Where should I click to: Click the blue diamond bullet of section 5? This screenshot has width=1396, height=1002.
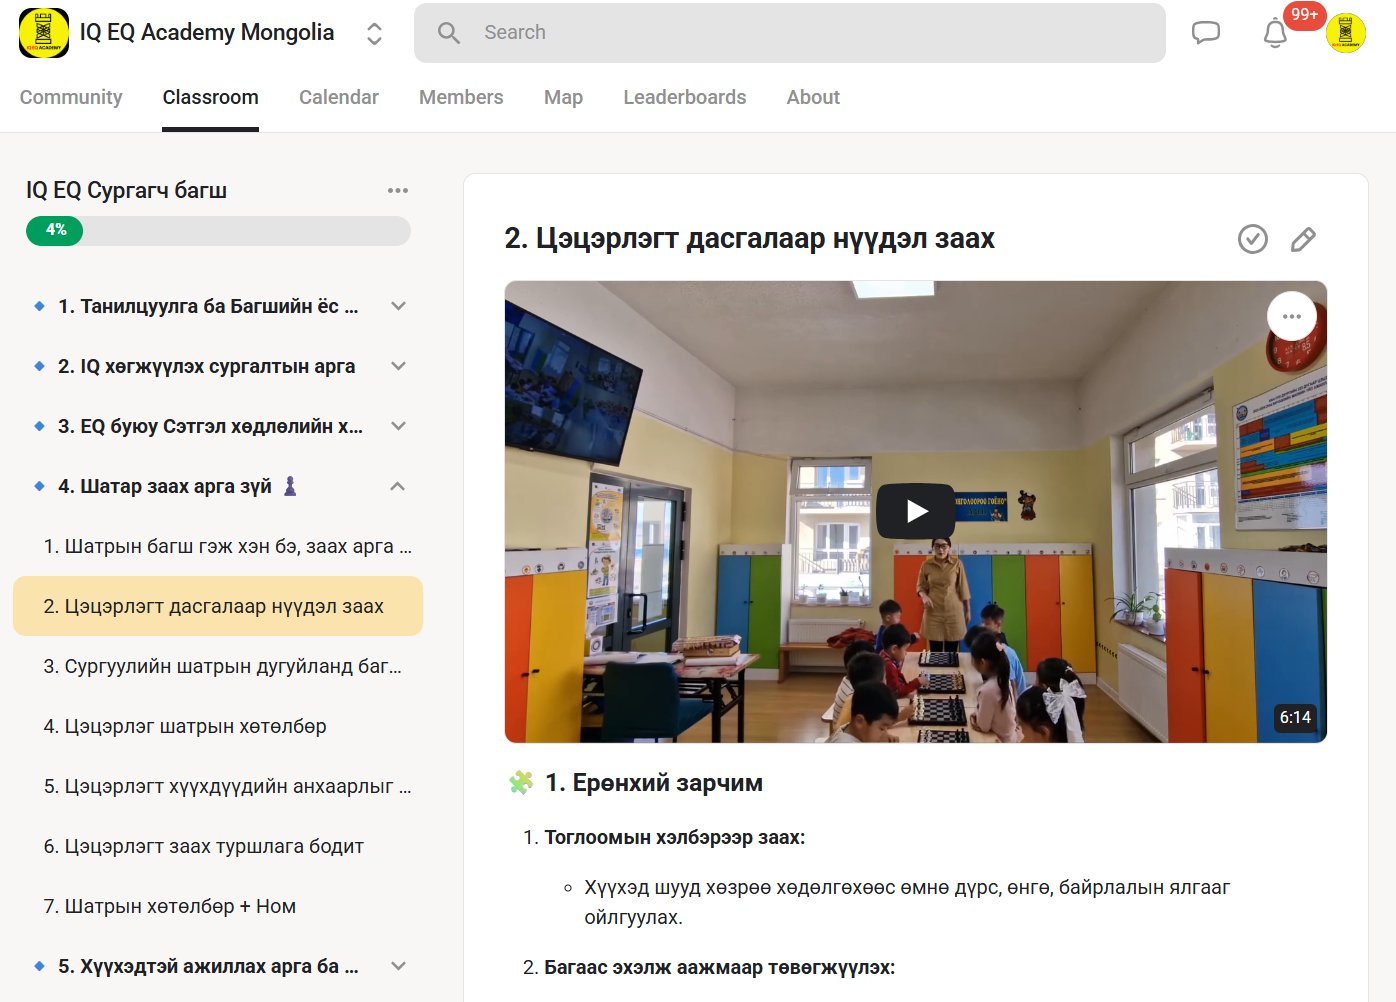click(39, 966)
